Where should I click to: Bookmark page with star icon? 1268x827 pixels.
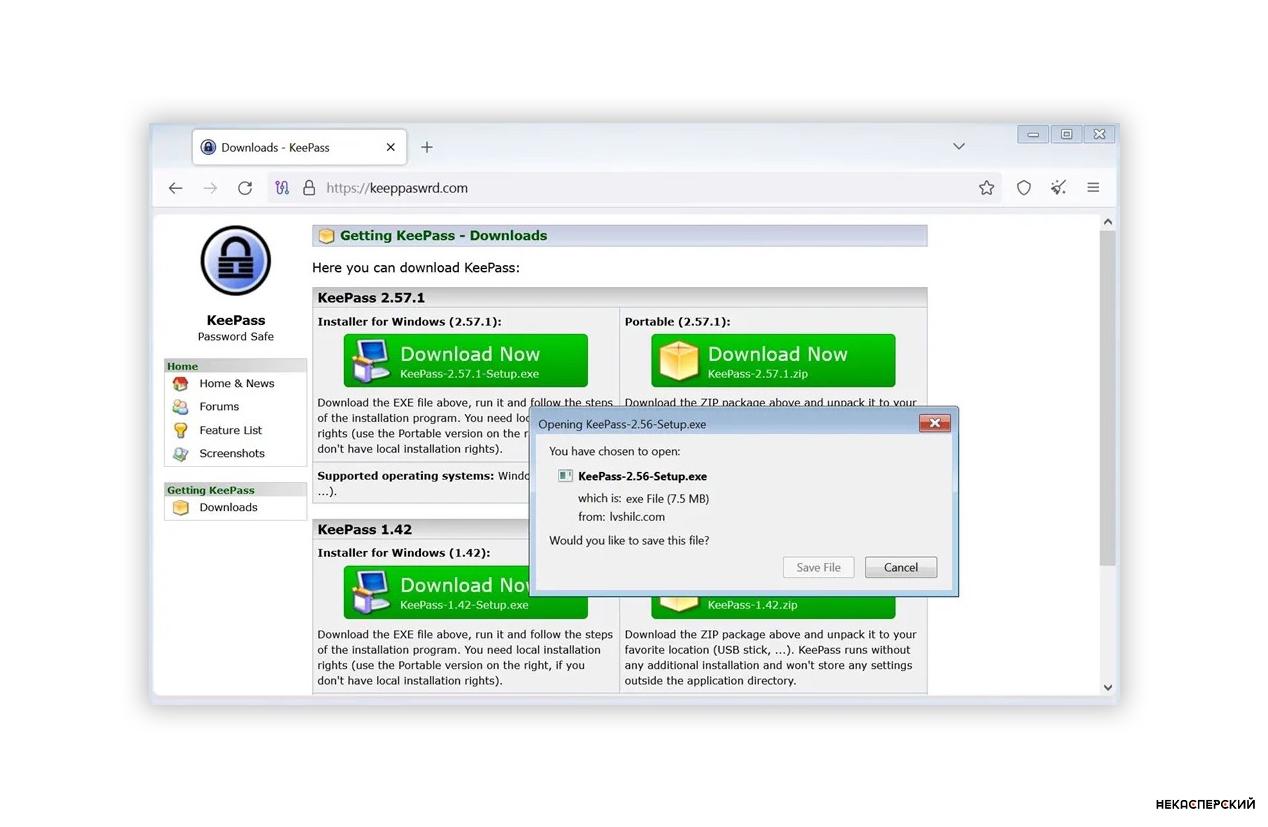point(987,188)
